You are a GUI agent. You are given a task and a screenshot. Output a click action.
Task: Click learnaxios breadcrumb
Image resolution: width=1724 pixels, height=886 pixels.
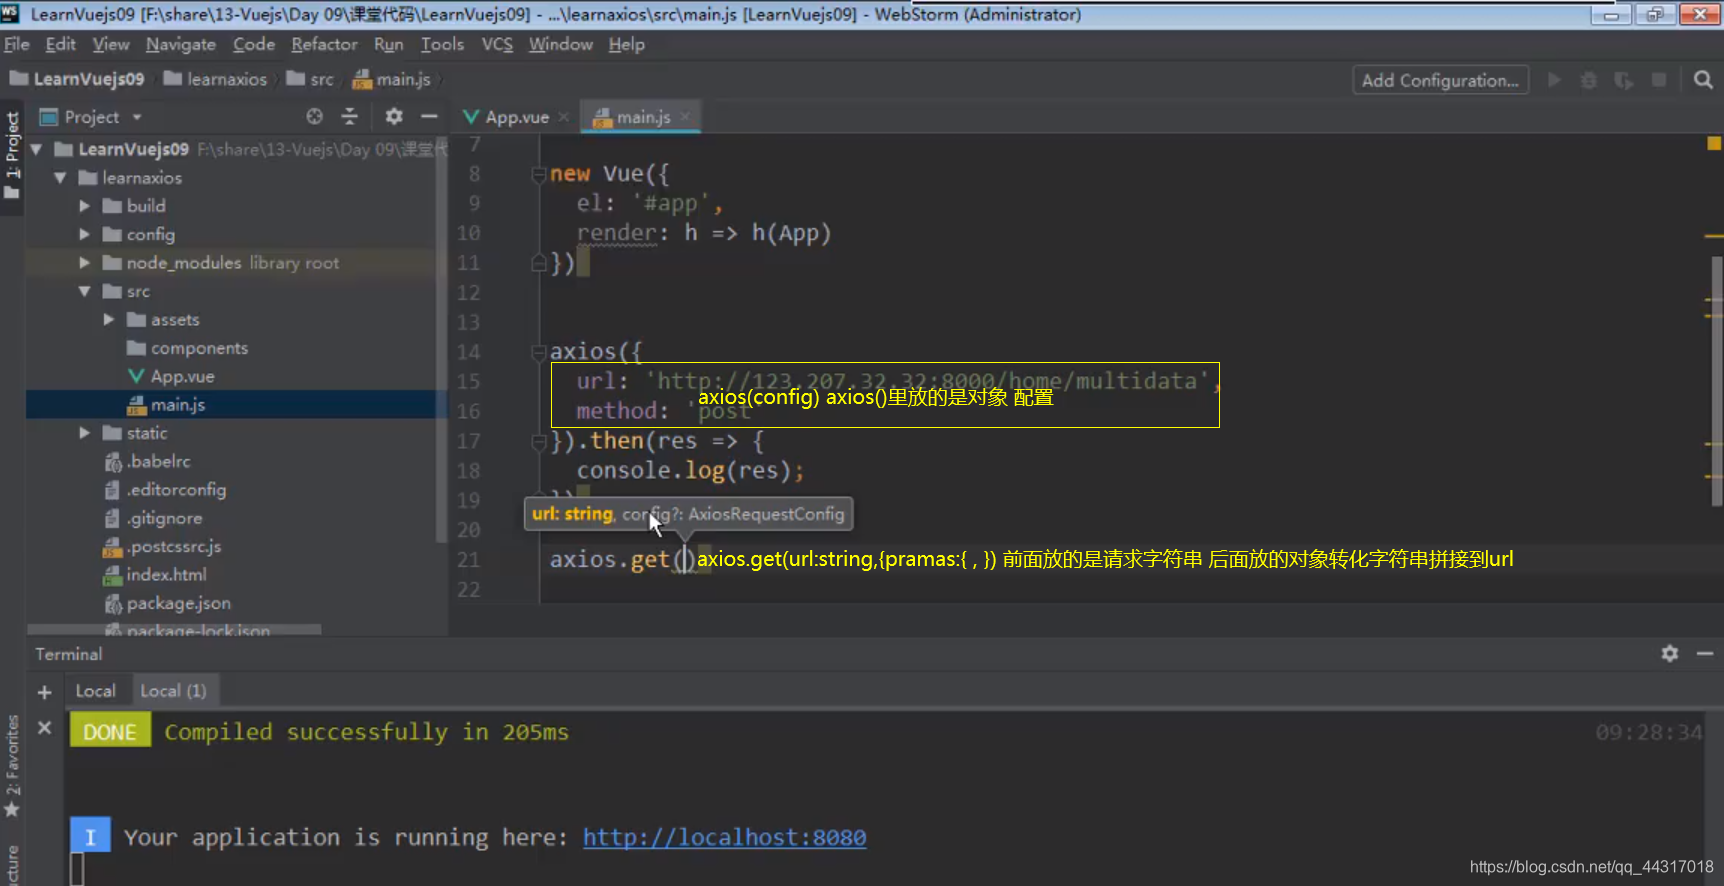point(215,79)
